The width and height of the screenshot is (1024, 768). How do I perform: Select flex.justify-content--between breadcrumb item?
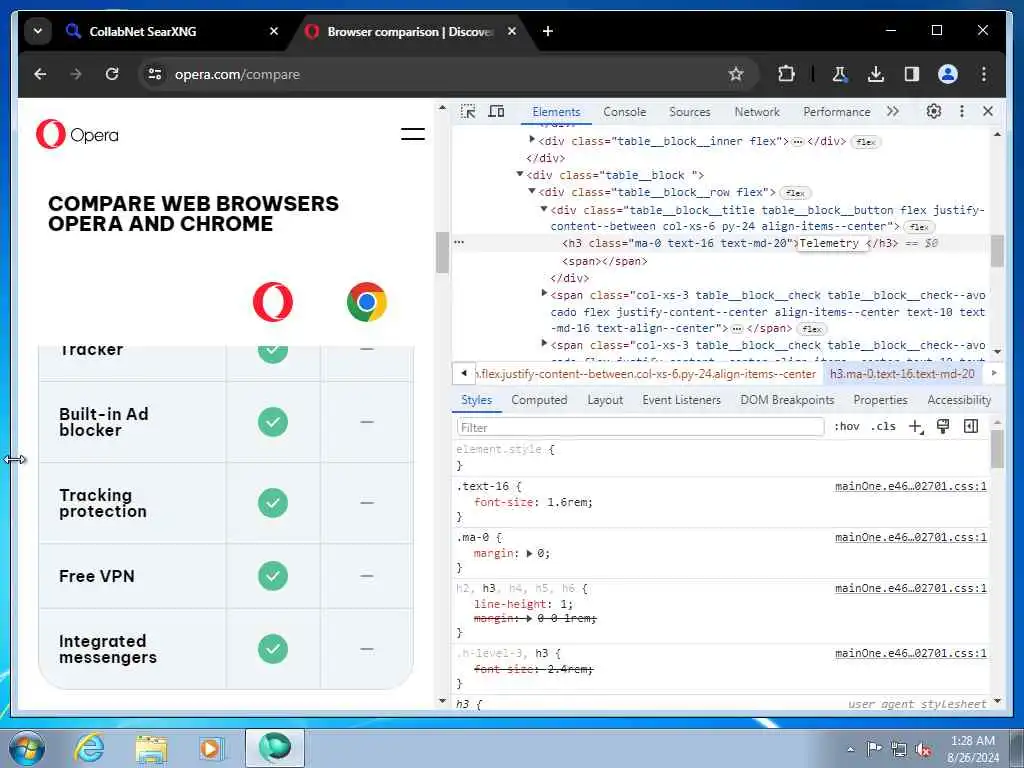coord(648,374)
